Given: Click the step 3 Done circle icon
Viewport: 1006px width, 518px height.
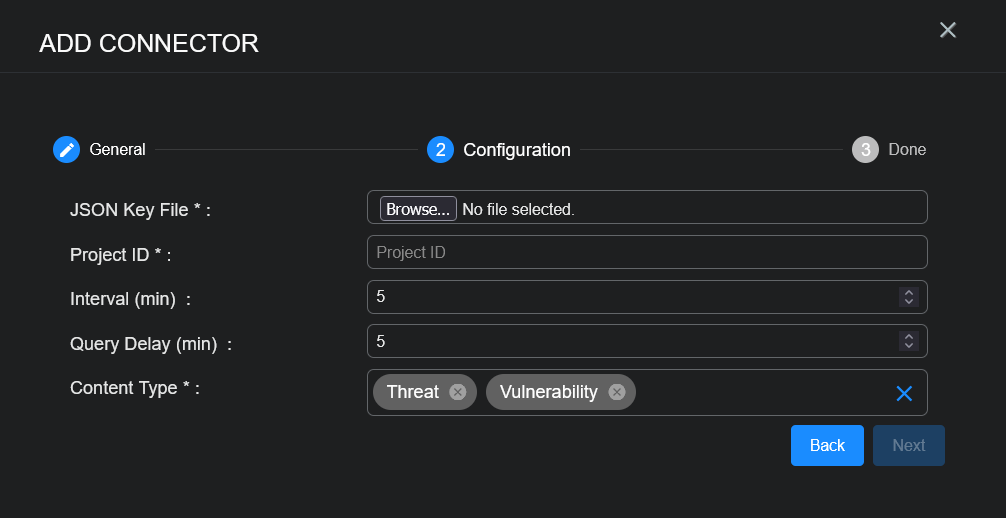Looking at the screenshot, I should 865,150.
